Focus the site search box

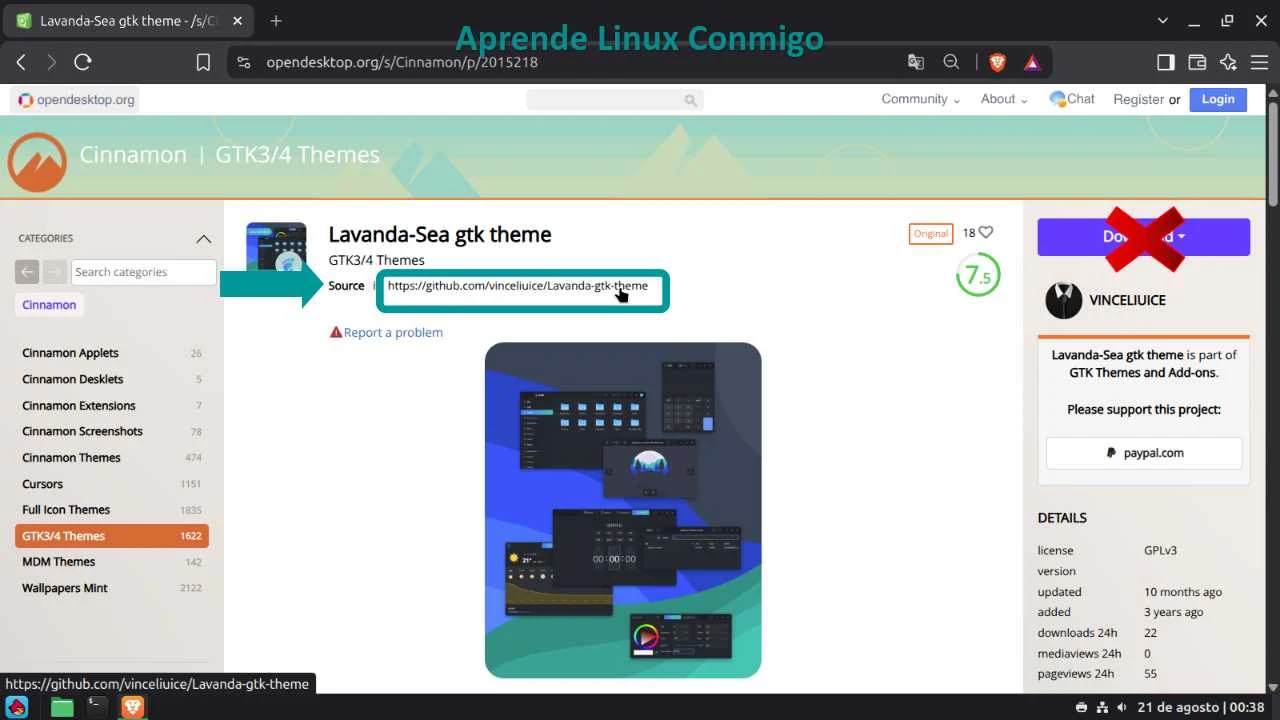coord(615,99)
